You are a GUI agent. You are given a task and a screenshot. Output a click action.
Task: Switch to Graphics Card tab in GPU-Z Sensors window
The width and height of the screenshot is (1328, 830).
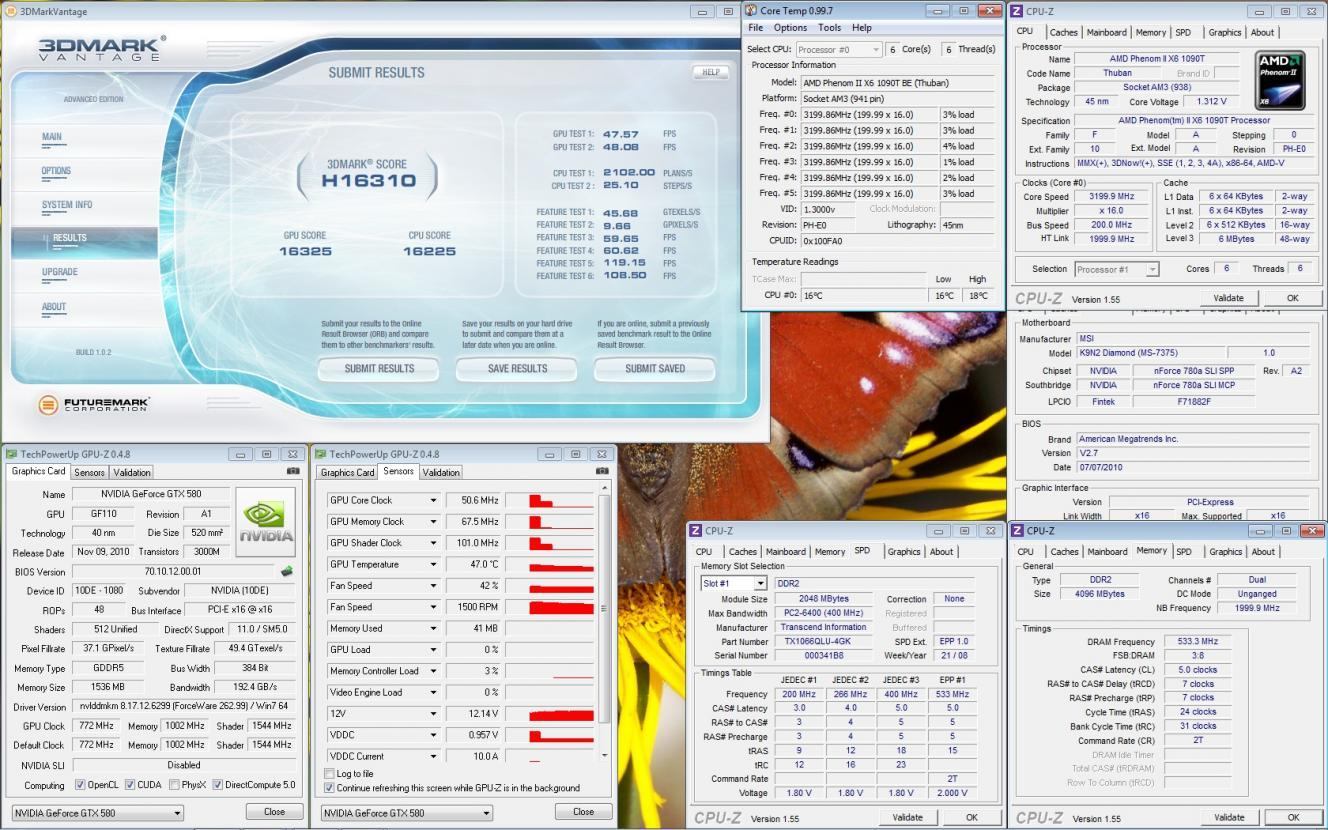[347, 472]
